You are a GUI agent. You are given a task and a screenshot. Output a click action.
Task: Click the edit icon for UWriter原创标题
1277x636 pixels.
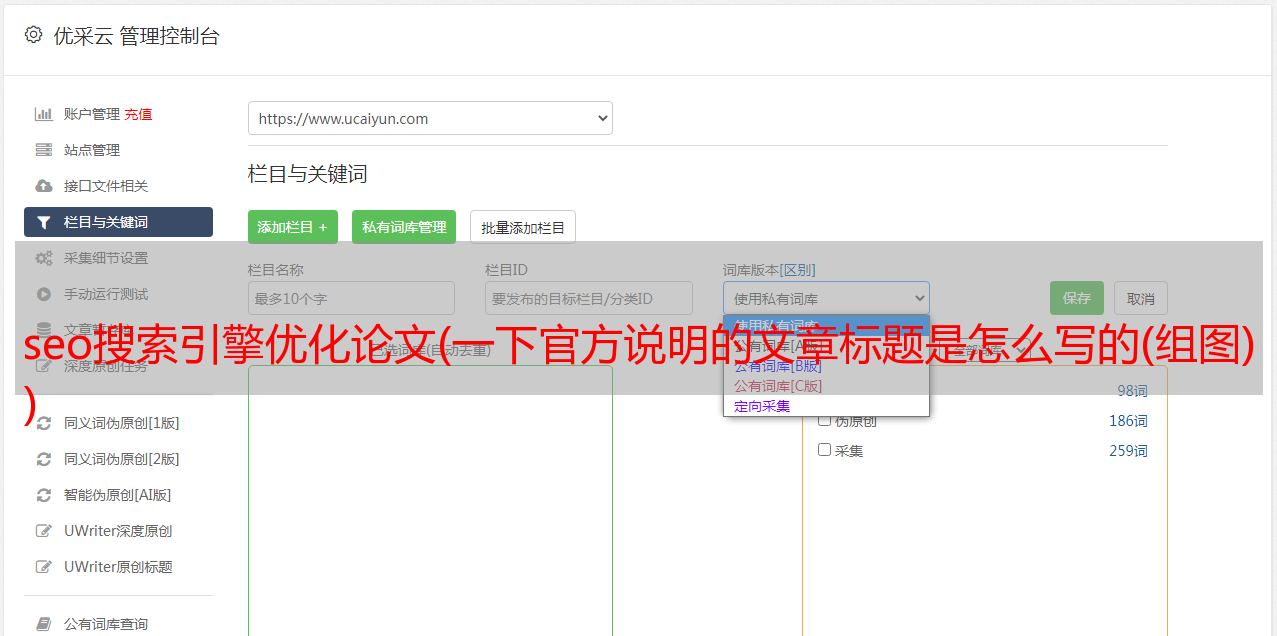(43, 567)
